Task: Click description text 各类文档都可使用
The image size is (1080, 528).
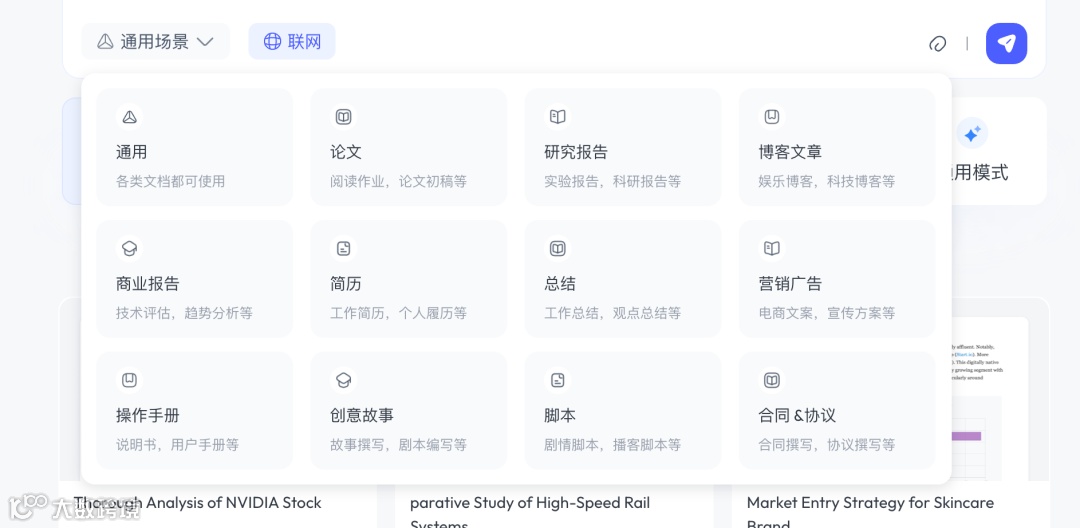Action: [x=170, y=182]
